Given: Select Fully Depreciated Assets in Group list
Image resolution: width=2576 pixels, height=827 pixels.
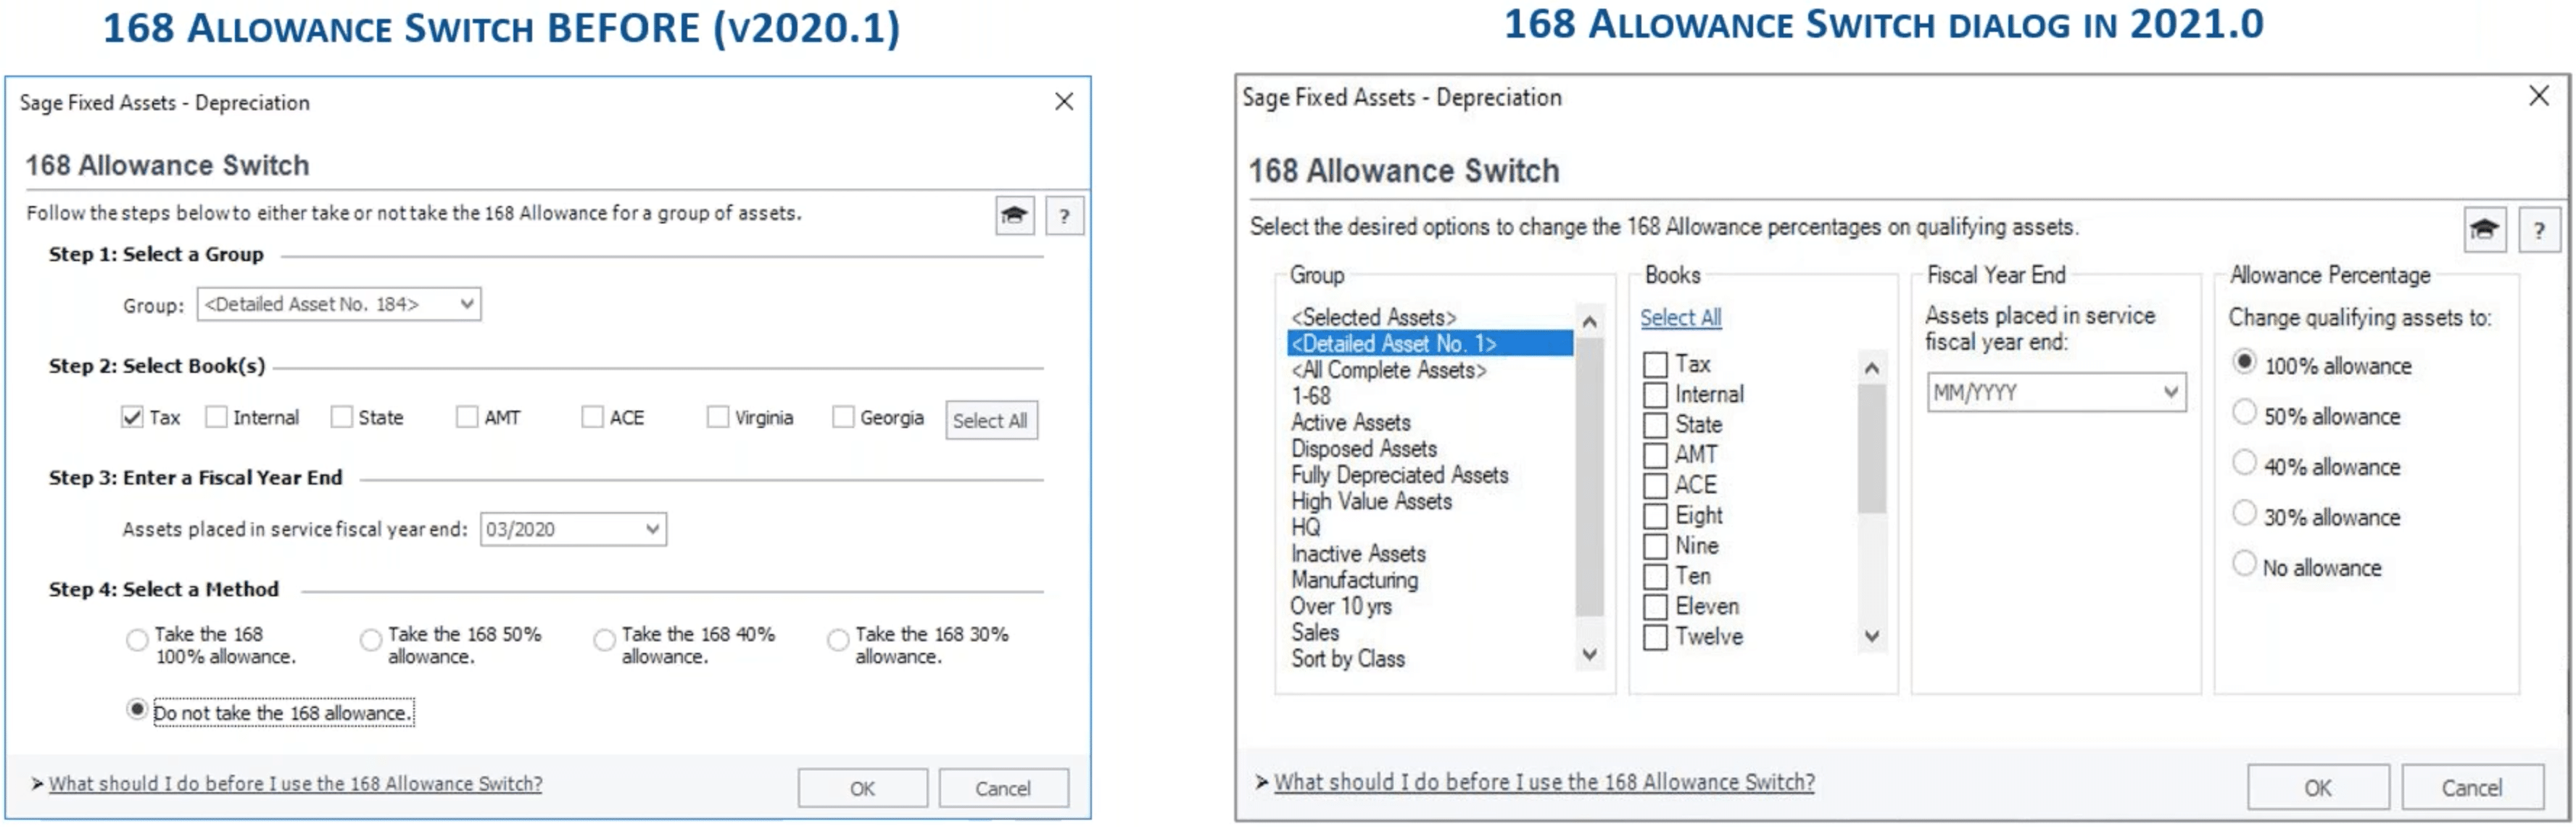Looking at the screenshot, I should point(1399,475).
